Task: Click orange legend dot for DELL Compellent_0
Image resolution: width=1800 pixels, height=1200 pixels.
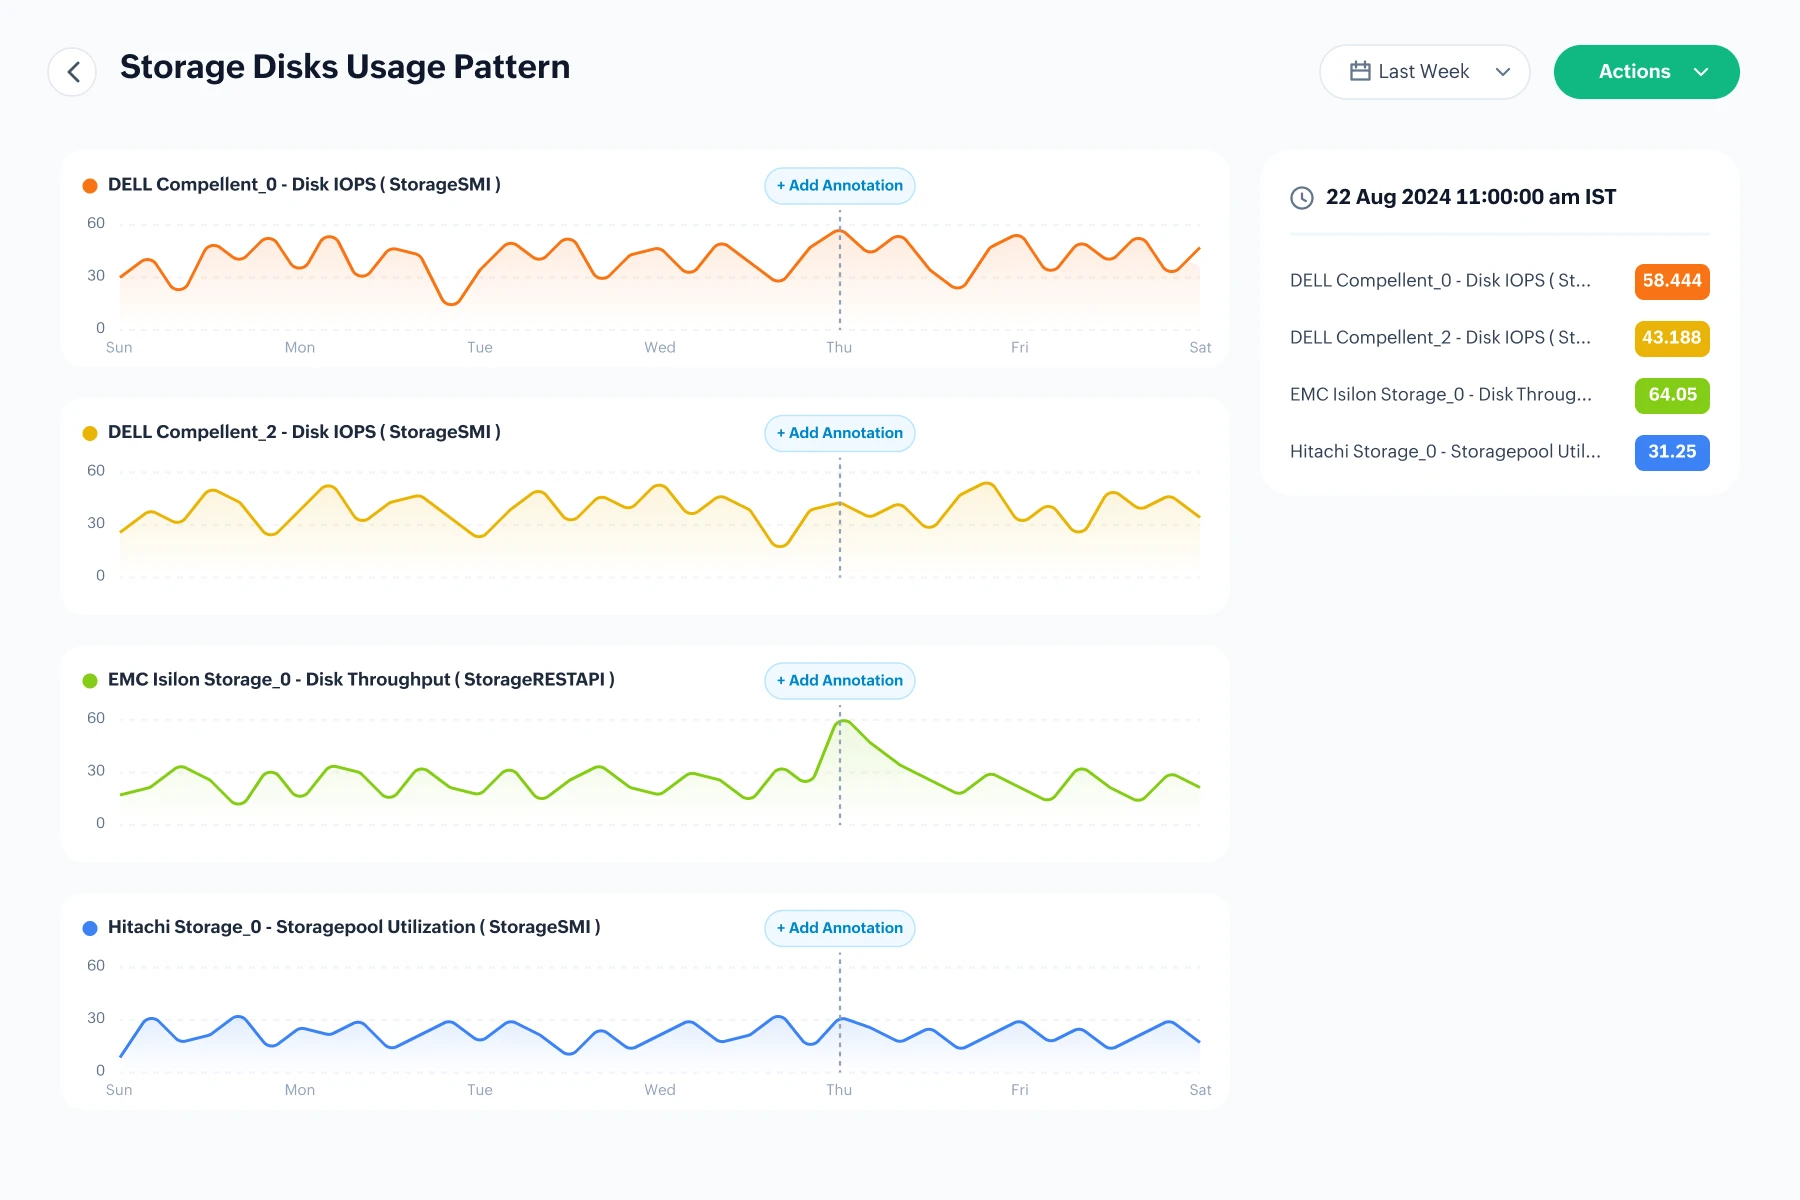Action: (90, 185)
